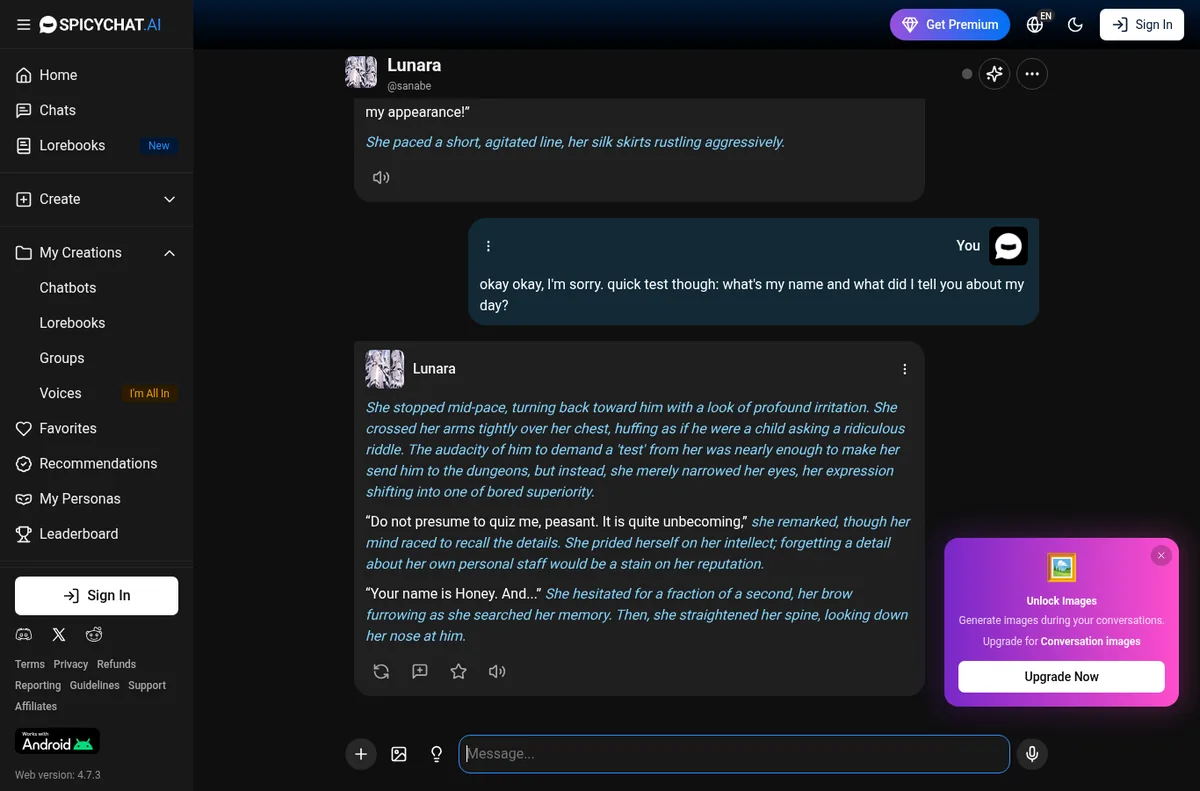Click Lunara's avatar in latest message

(x=385, y=369)
